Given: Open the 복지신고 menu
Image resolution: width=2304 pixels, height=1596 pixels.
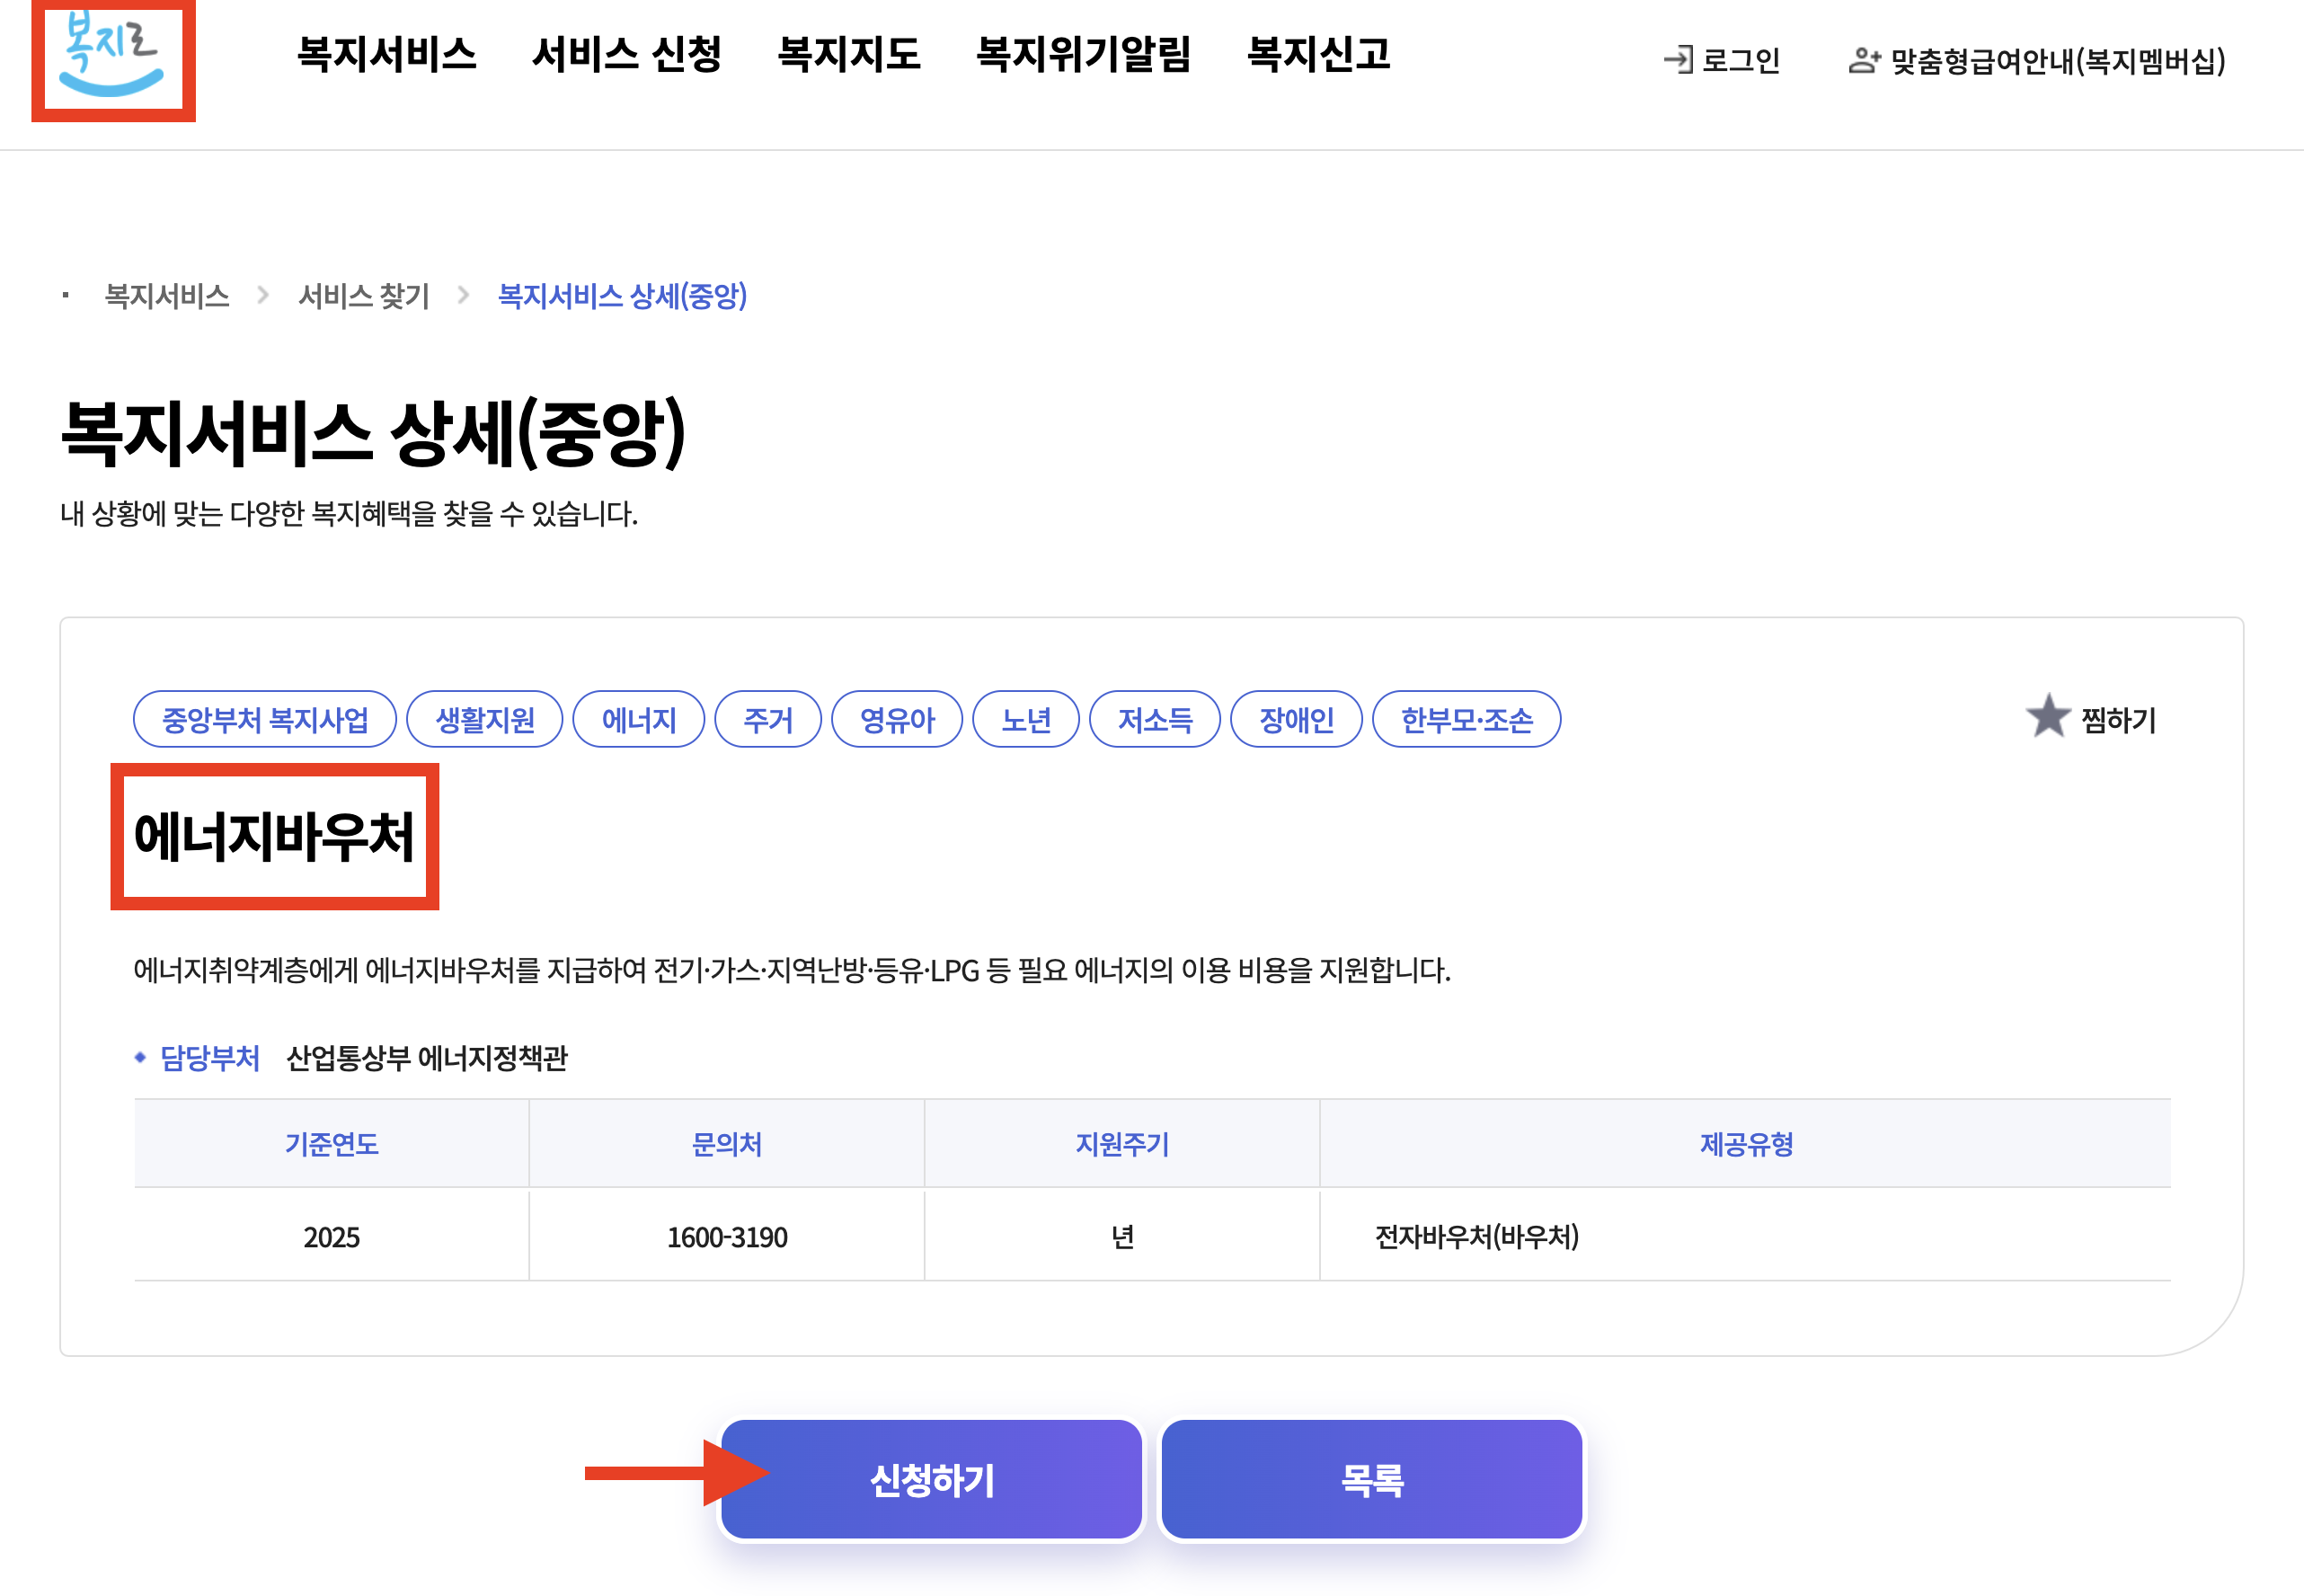Looking at the screenshot, I should [x=1318, y=54].
